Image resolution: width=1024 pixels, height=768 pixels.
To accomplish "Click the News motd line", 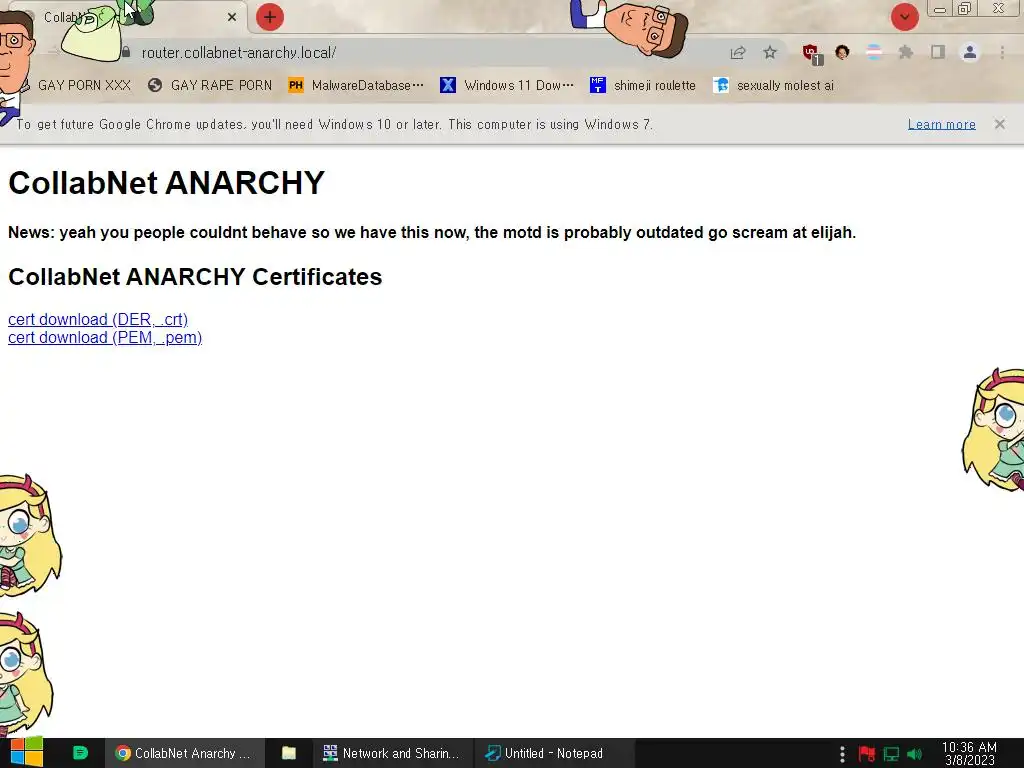I will click(432, 232).
